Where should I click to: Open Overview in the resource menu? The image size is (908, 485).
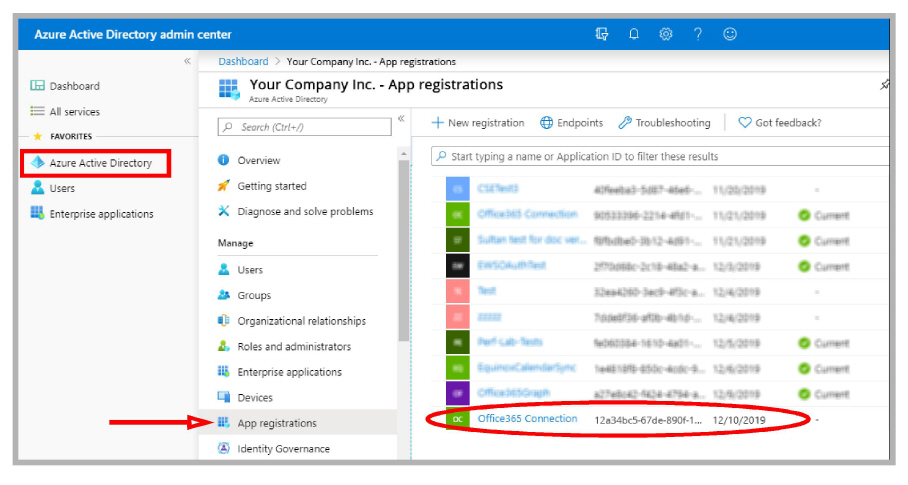click(258, 160)
